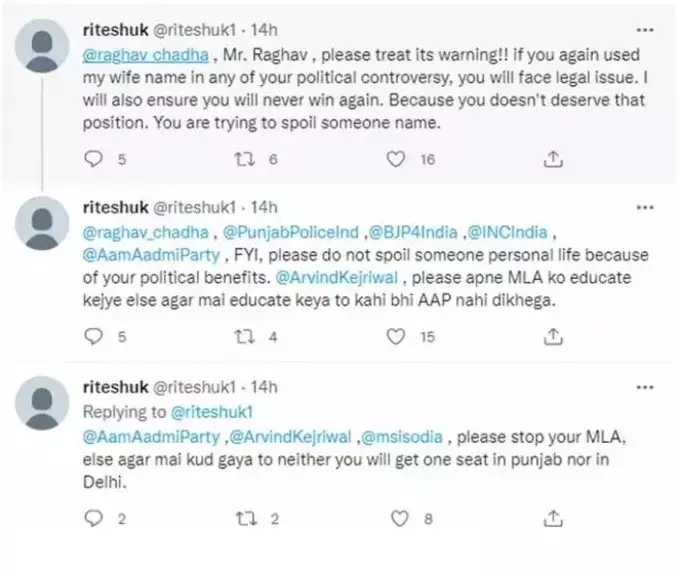Retweet the second tweet with 4 retweets

click(243, 337)
